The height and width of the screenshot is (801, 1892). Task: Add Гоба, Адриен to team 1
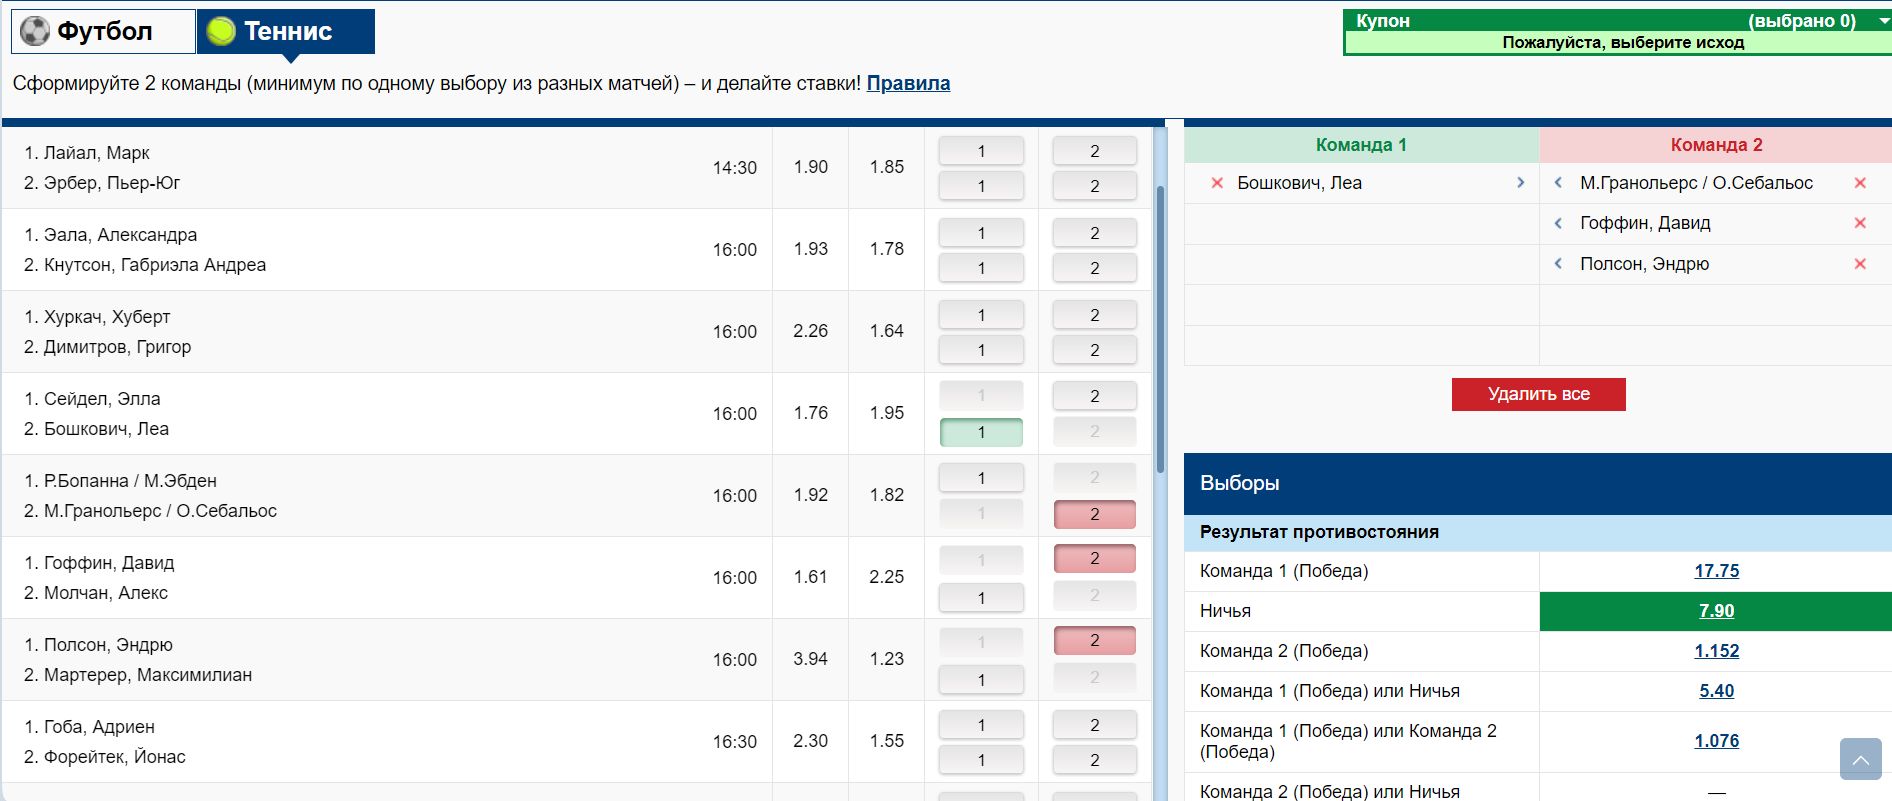[x=981, y=725]
